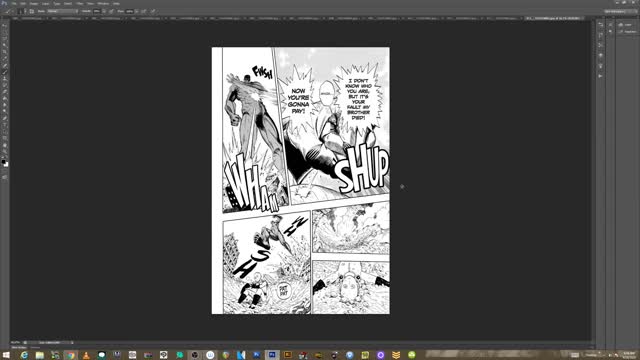This screenshot has height=360, width=640.
Task: Open the Flow value dropdown
Action: pyautogui.click(x=136, y=11)
